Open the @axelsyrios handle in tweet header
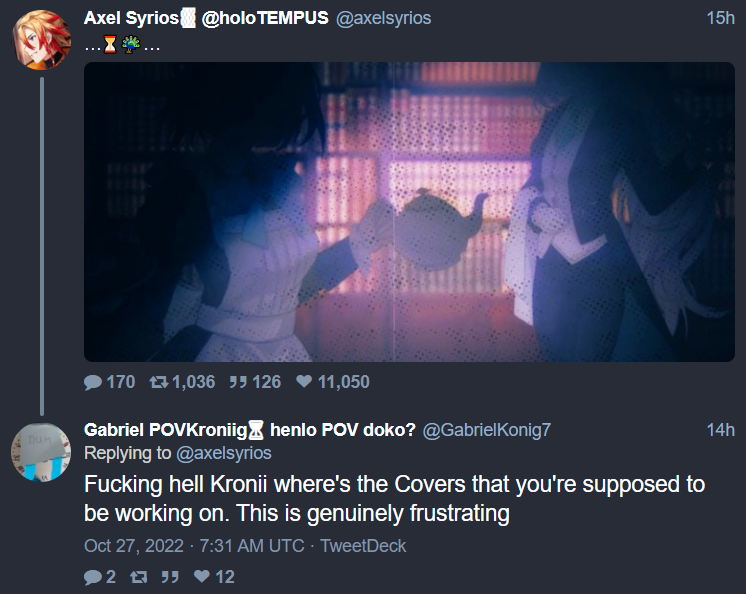This screenshot has height=594, width=746. pos(383,18)
